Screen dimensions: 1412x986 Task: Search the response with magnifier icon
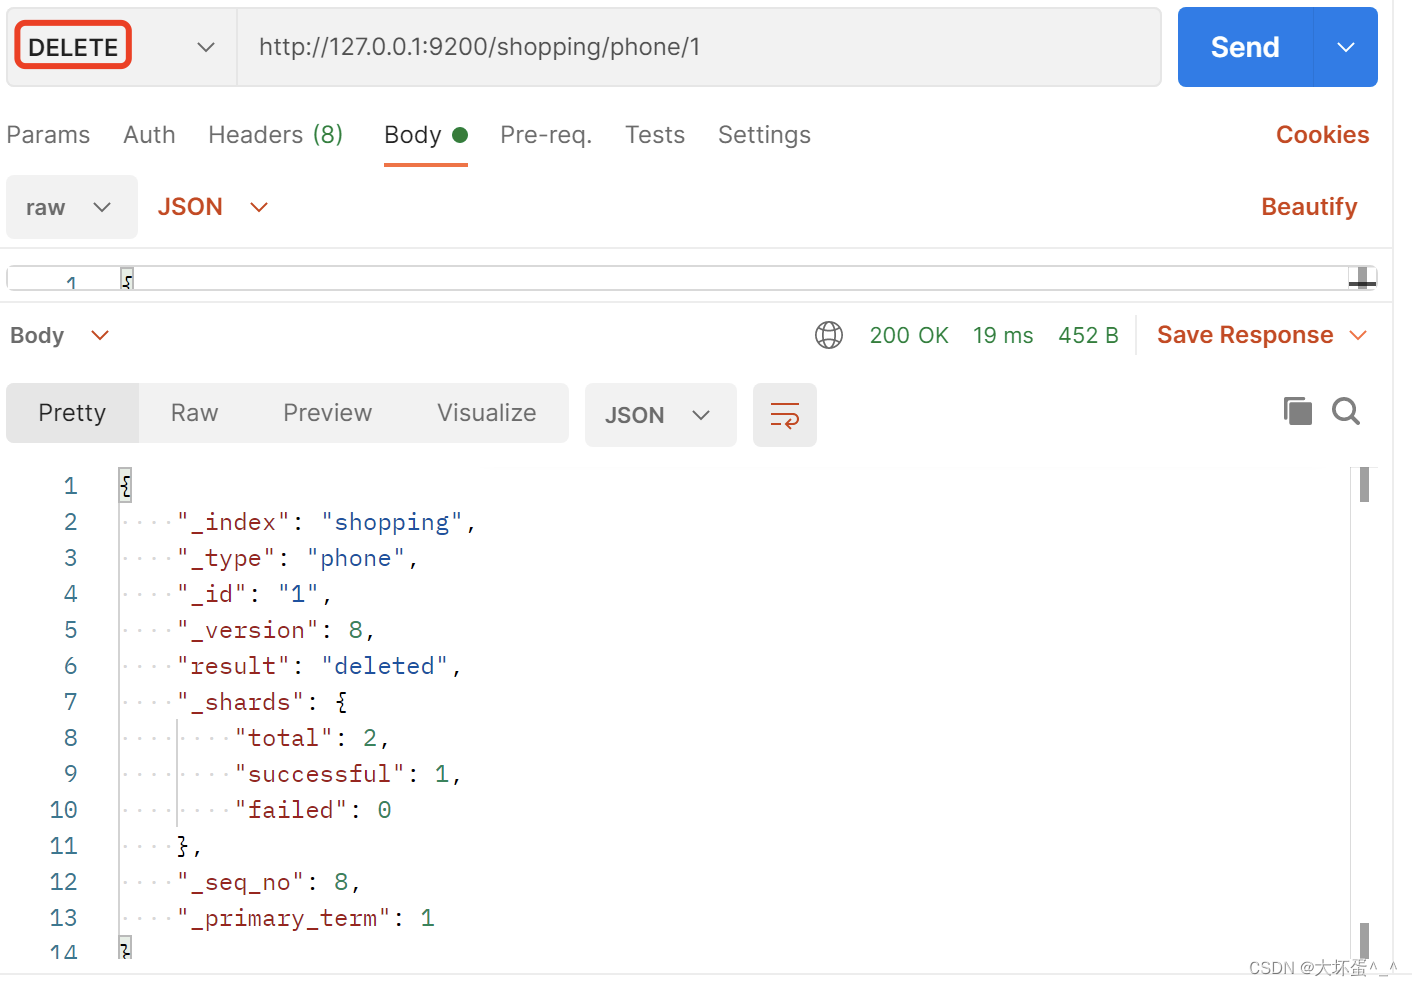1346,411
